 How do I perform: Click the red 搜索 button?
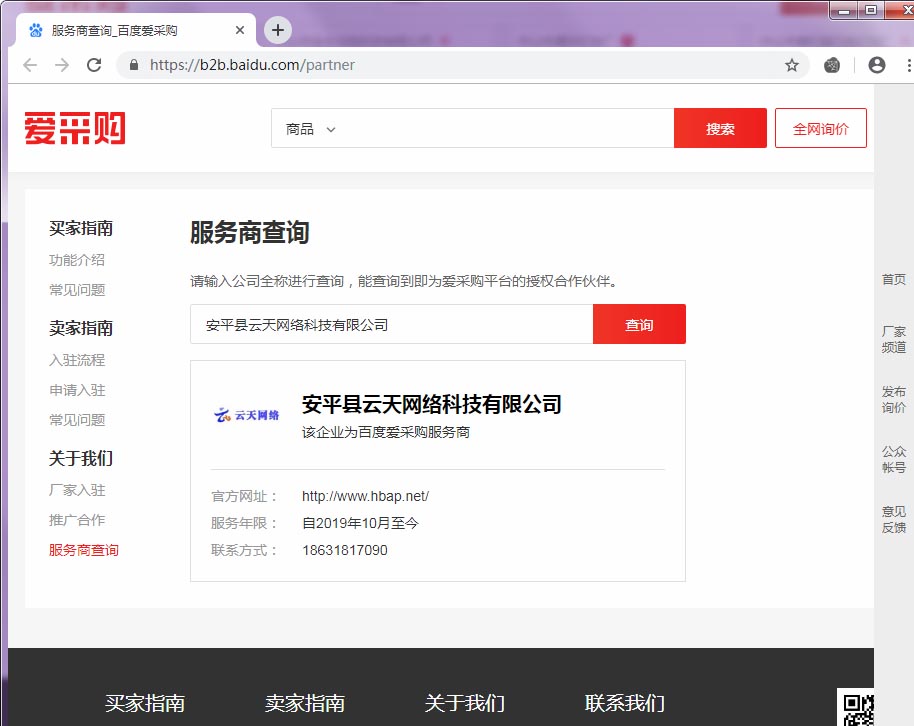(720, 128)
